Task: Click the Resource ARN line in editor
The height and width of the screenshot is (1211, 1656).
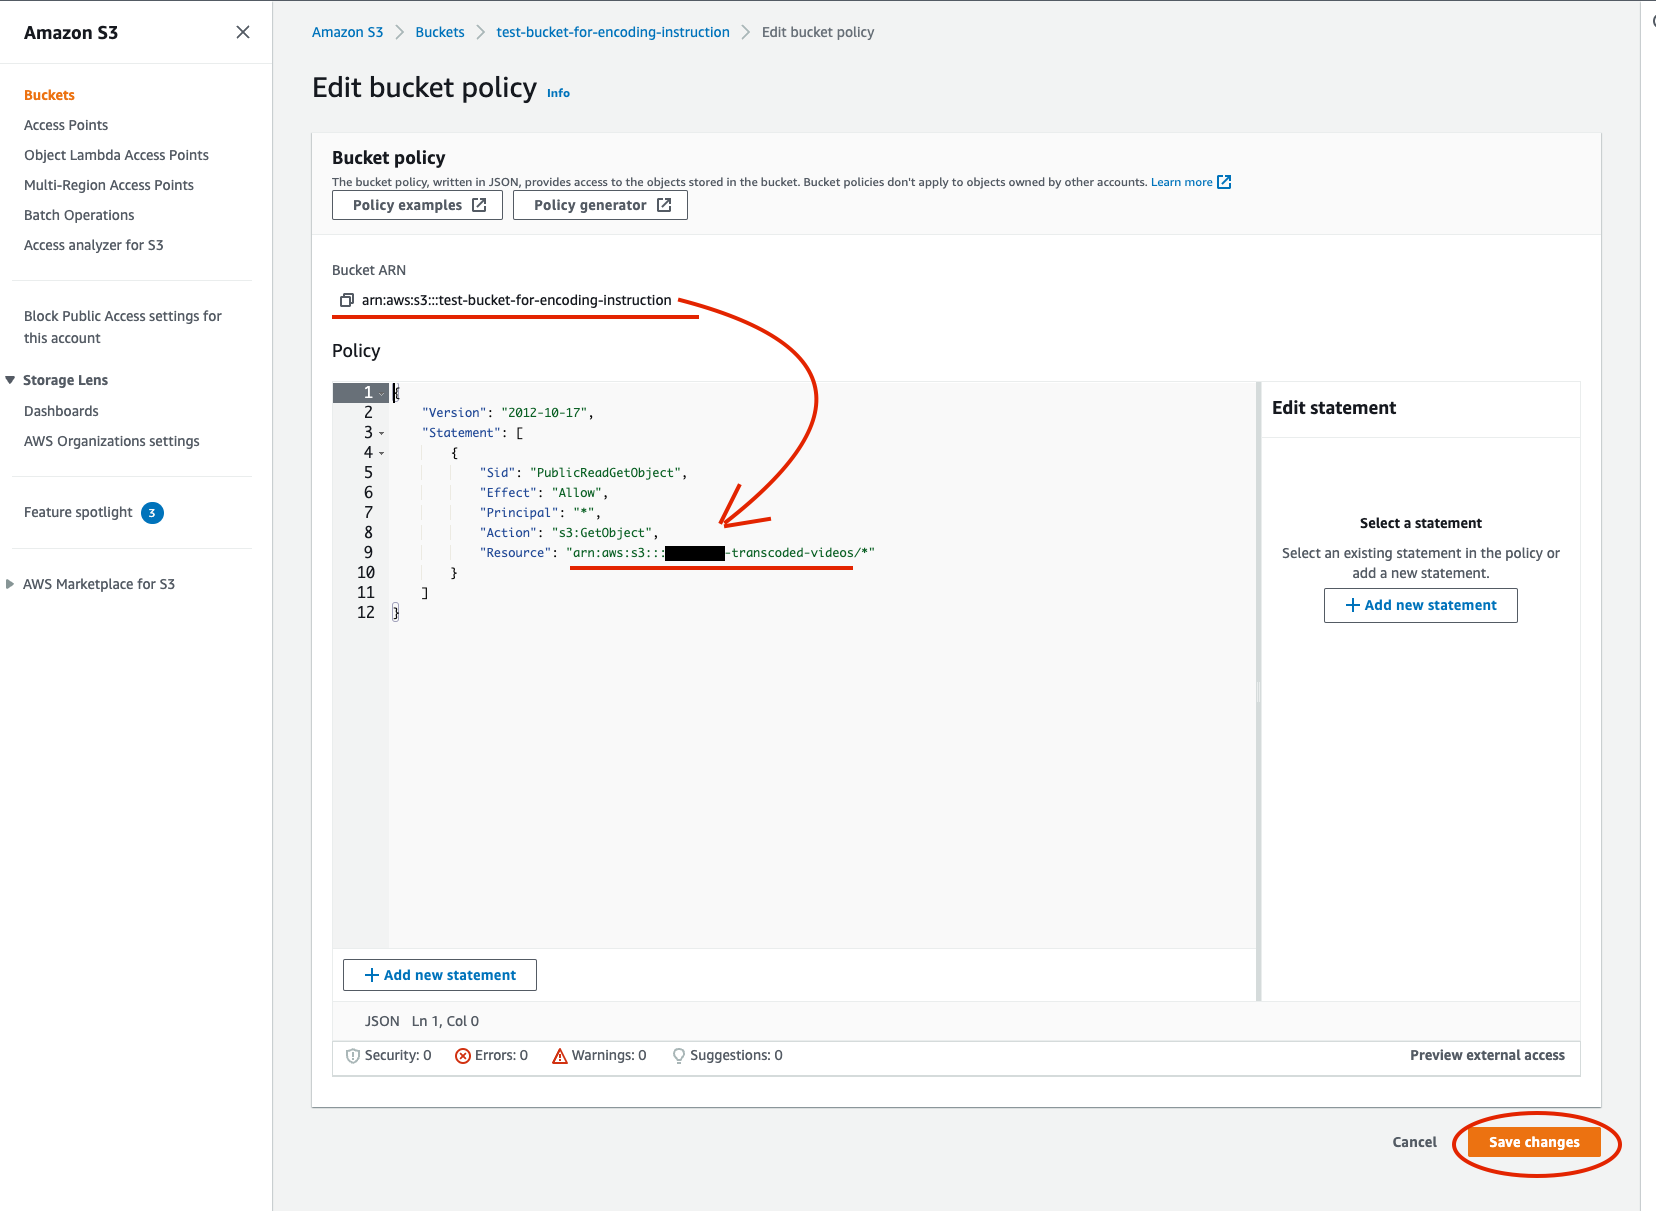Action: [x=720, y=553]
